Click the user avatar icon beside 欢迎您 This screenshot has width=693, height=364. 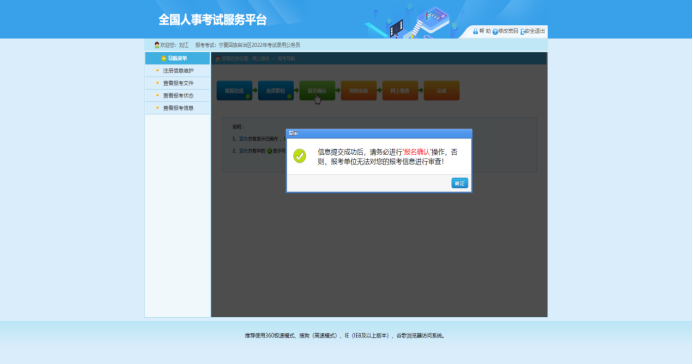coord(156,45)
